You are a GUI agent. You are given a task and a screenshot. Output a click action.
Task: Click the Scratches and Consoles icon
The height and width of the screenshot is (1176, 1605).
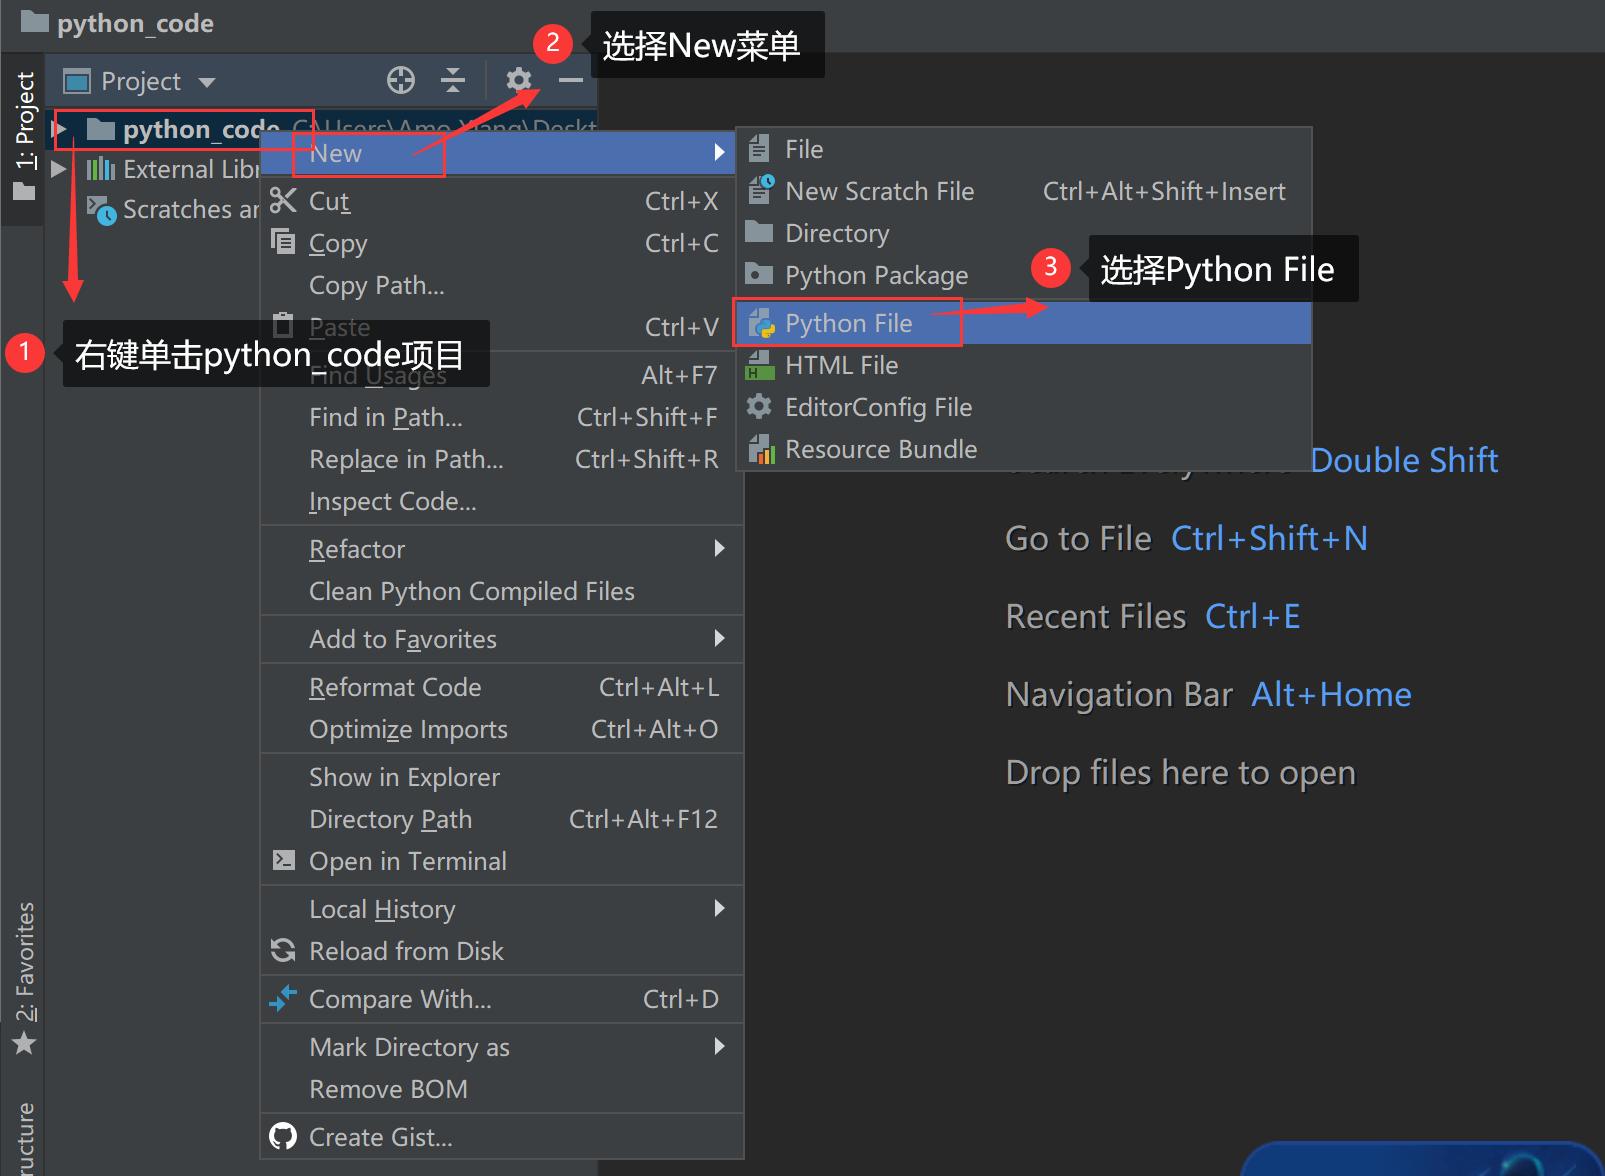pyautogui.click(x=101, y=210)
